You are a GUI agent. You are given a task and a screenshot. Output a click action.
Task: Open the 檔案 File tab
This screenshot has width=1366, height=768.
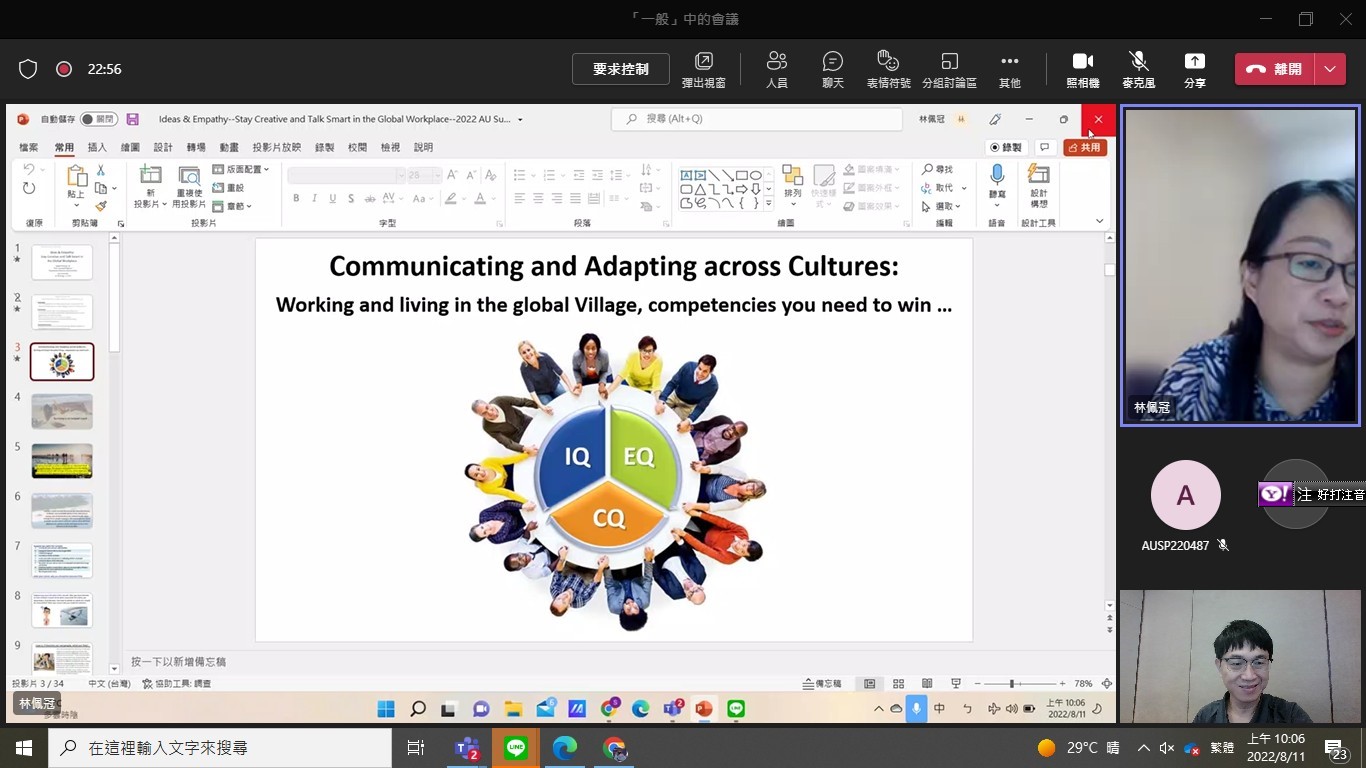point(29,147)
